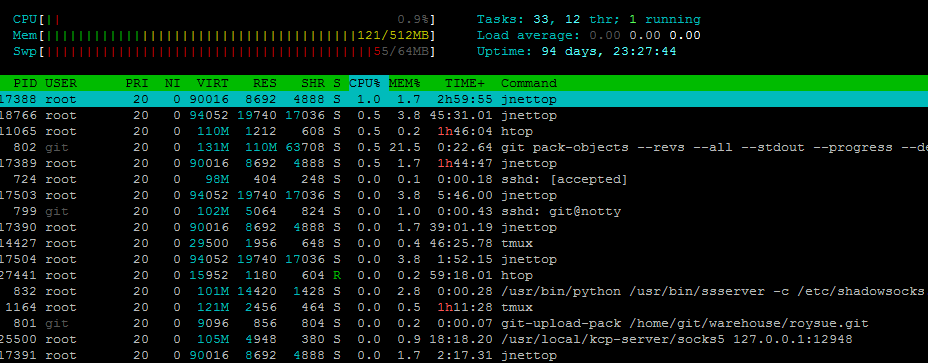Image resolution: width=928 pixels, height=363 pixels.
Task: Click the 46:25.78 time value
Action: coord(460,243)
